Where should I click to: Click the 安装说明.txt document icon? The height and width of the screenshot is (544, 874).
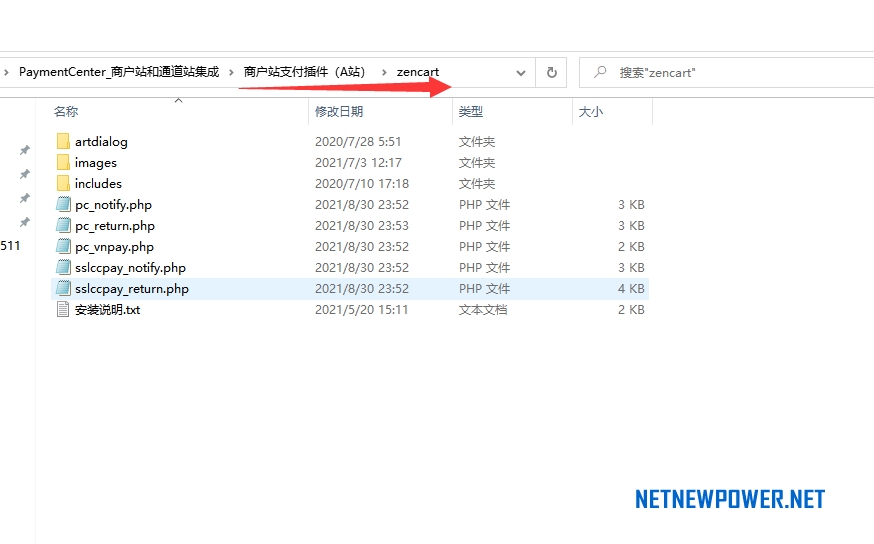point(63,309)
